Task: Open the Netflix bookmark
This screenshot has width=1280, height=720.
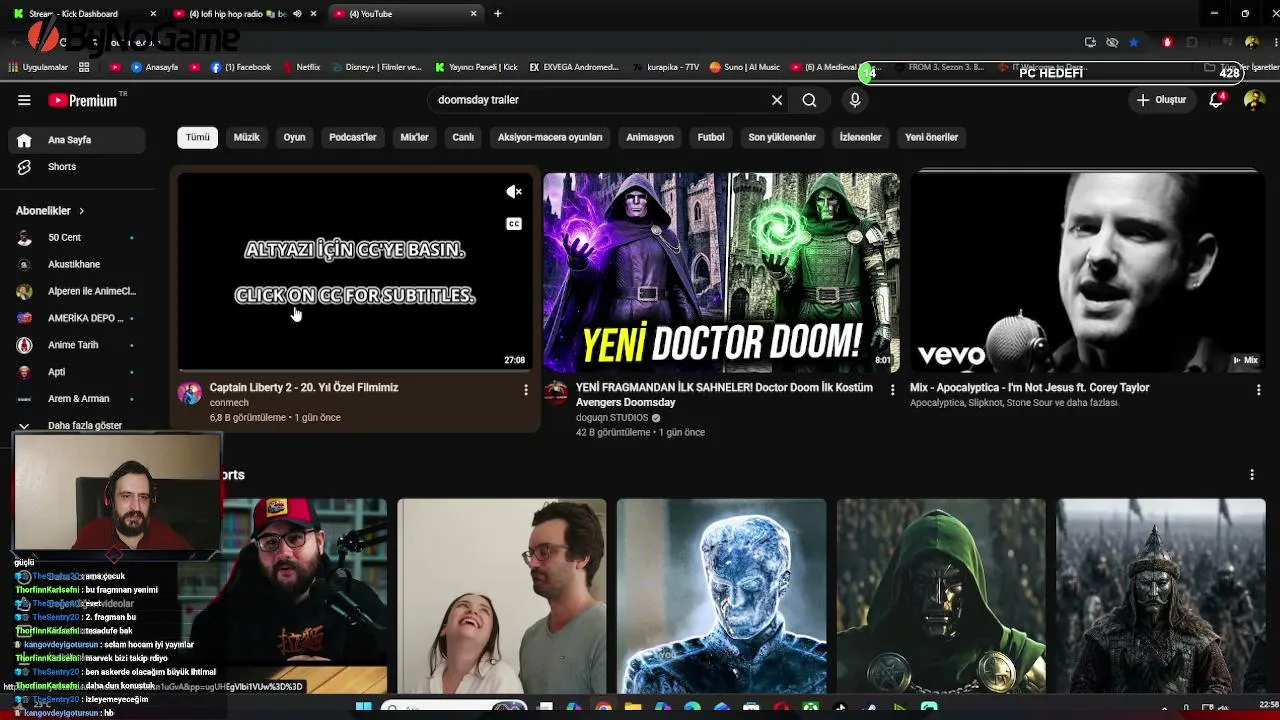Action: click(302, 67)
